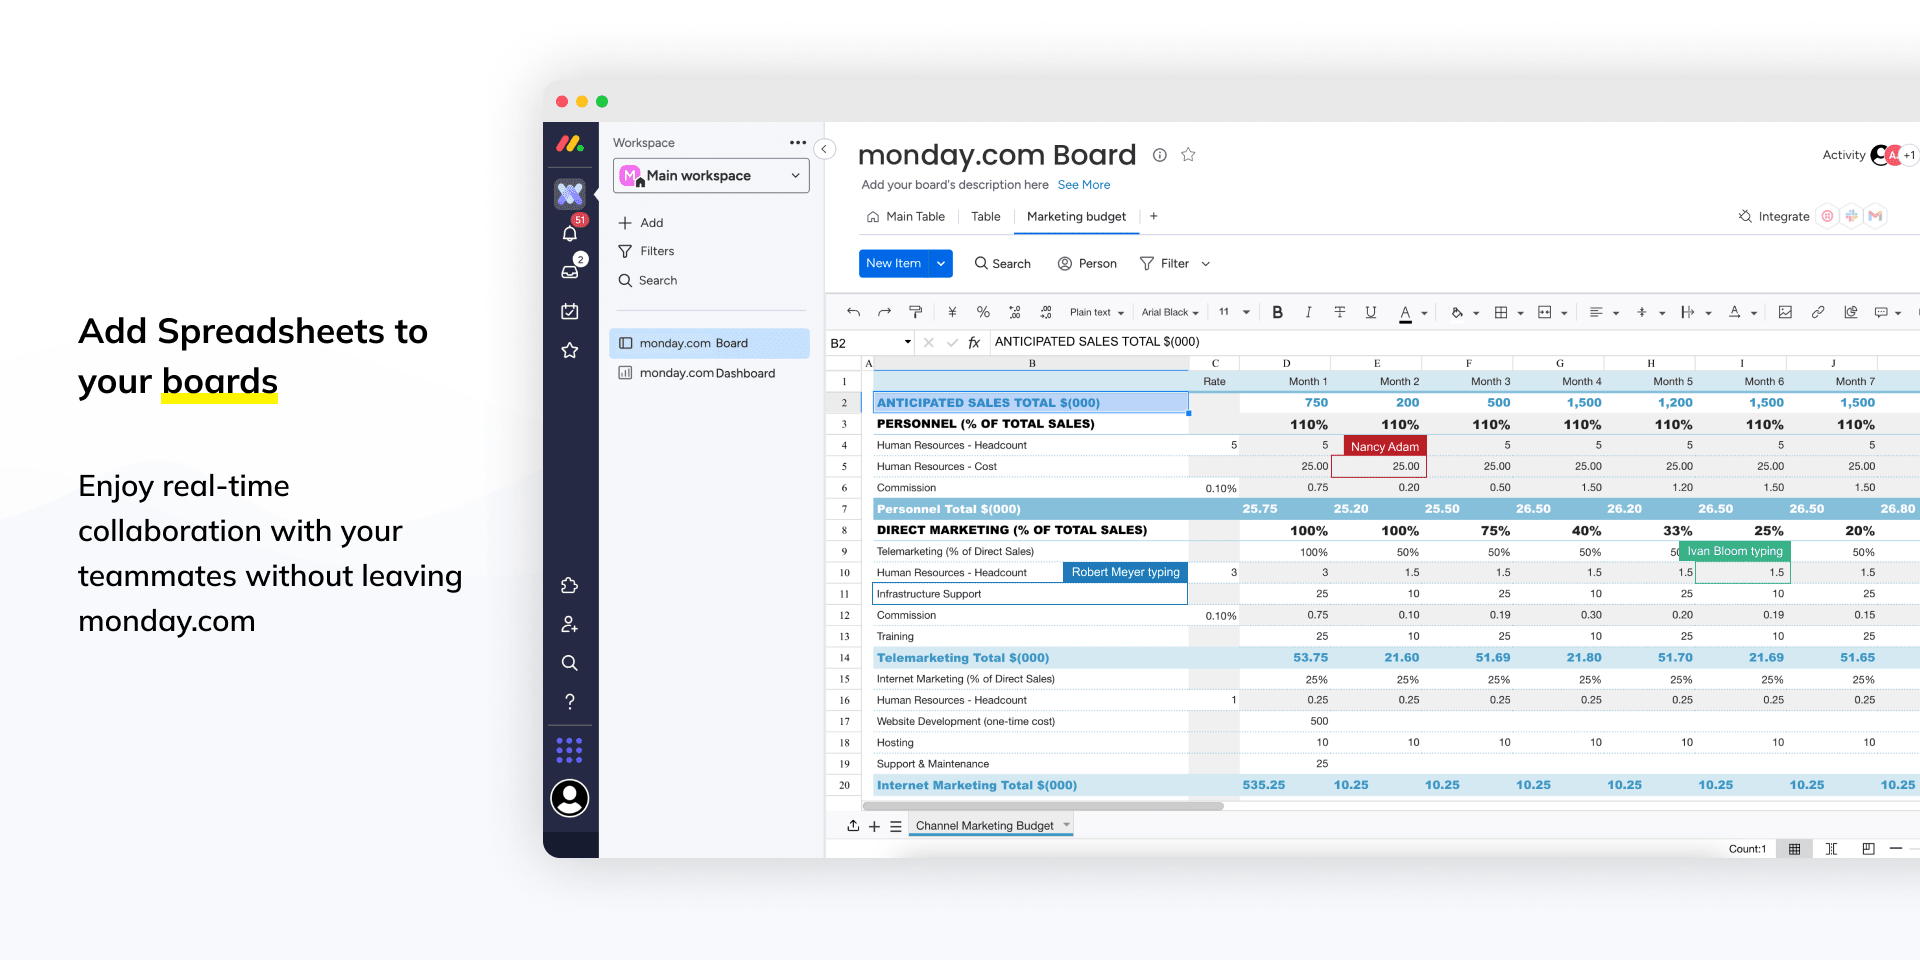Click the redo arrow in spreadsheet toolbar
Viewport: 1920px width, 960px height.
(884, 312)
